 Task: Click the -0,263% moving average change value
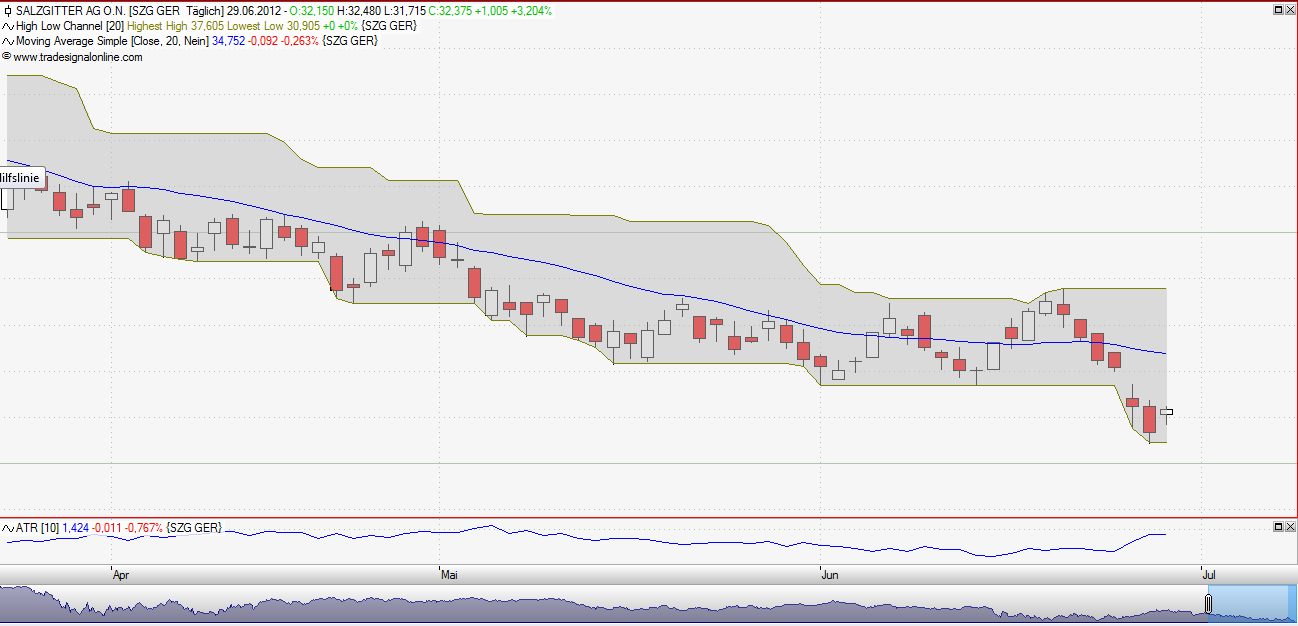click(x=299, y=41)
